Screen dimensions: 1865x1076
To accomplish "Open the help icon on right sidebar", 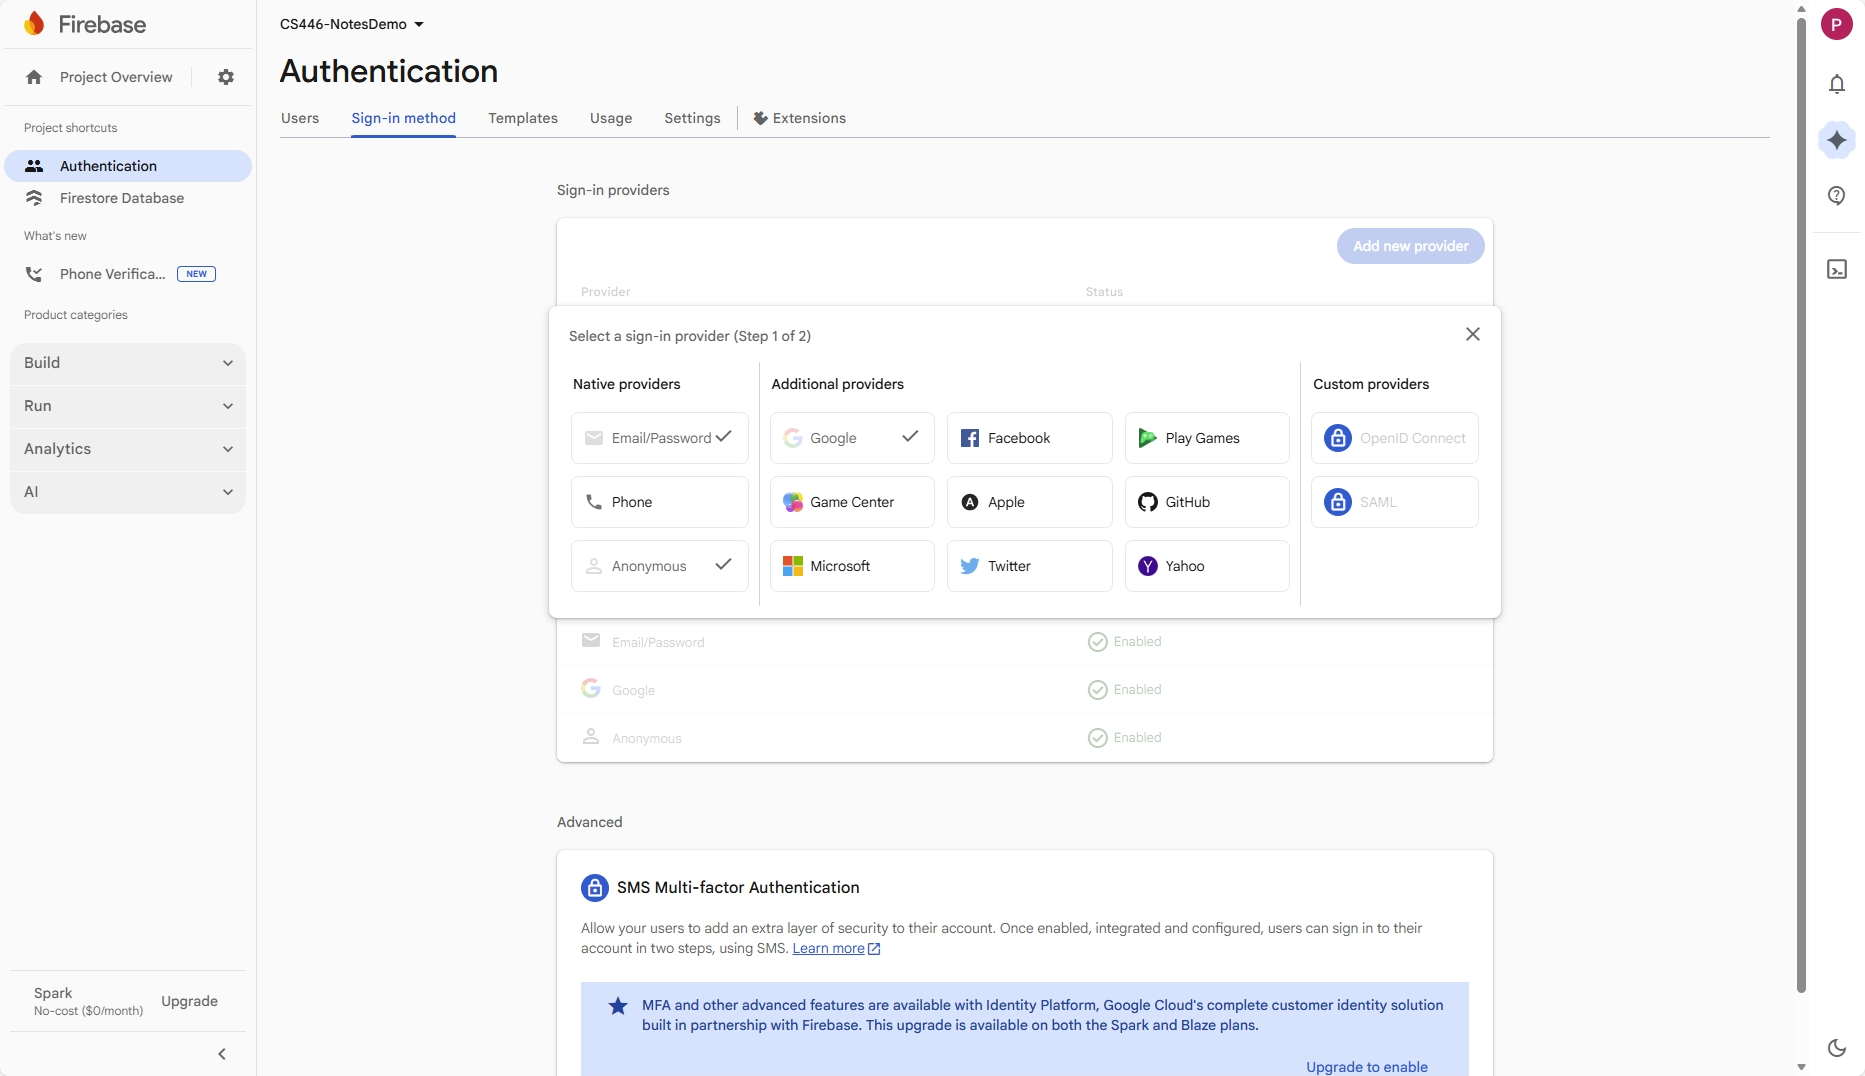I will [x=1837, y=196].
